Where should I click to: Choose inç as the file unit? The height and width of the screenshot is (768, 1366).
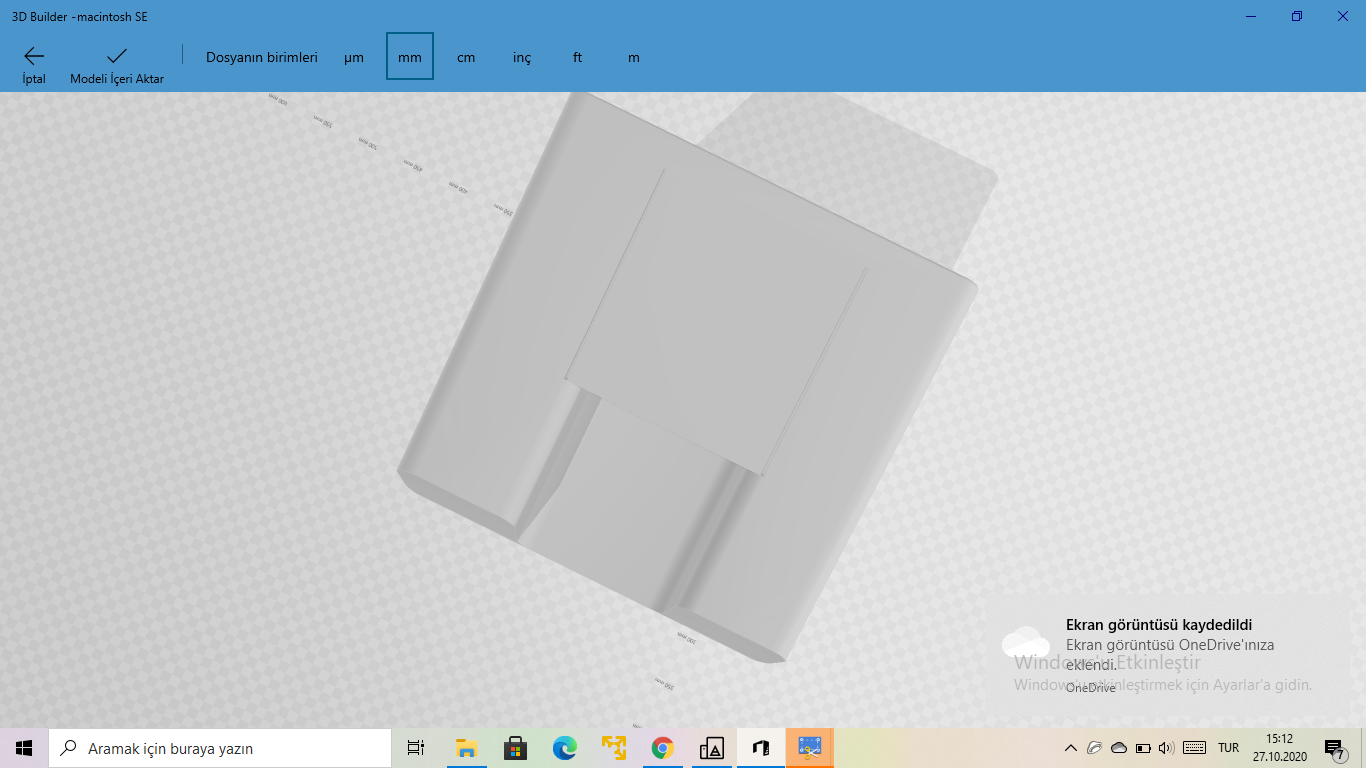(x=522, y=57)
